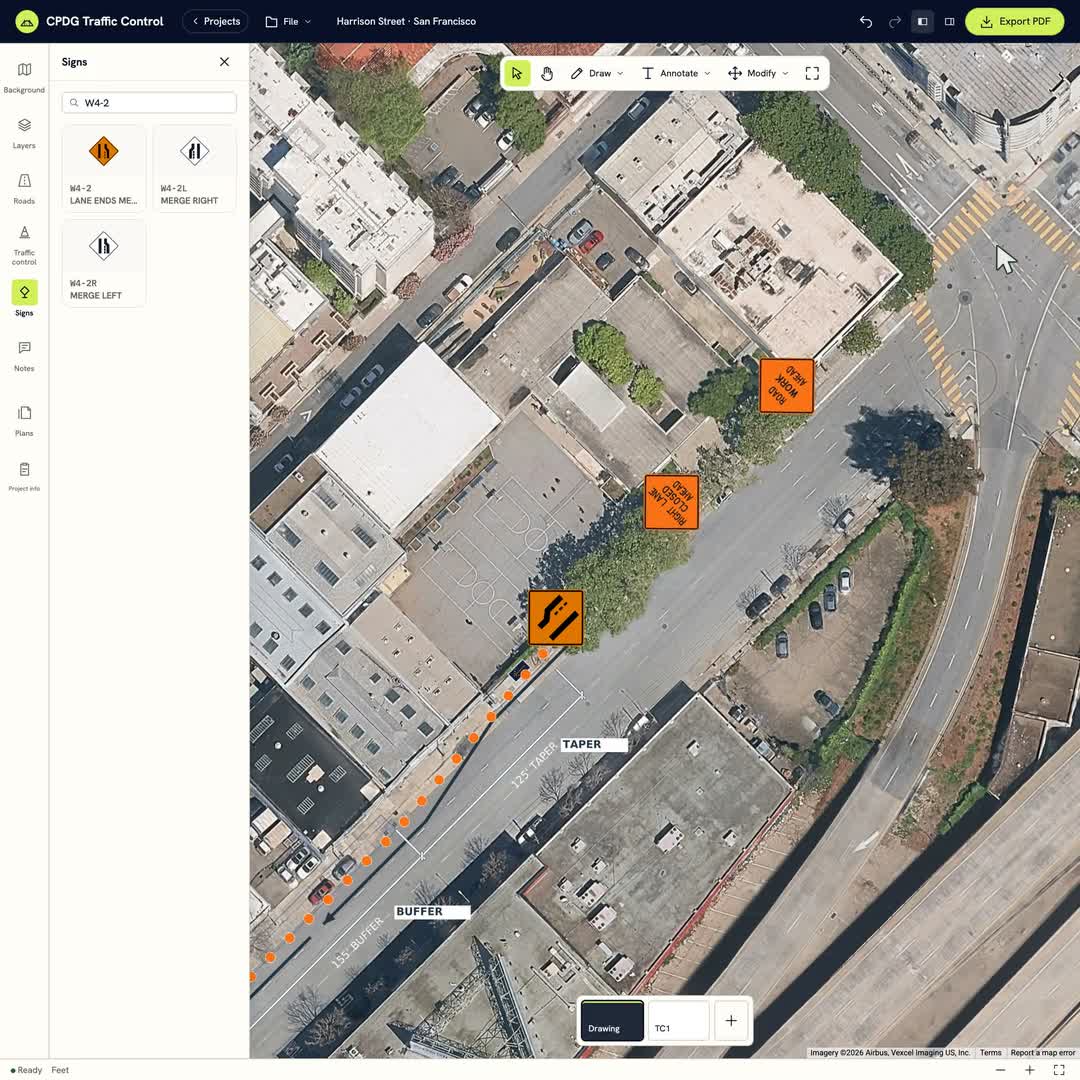The image size is (1080, 1080).
Task: Zoom out with the minus button
Action: [1000, 1070]
